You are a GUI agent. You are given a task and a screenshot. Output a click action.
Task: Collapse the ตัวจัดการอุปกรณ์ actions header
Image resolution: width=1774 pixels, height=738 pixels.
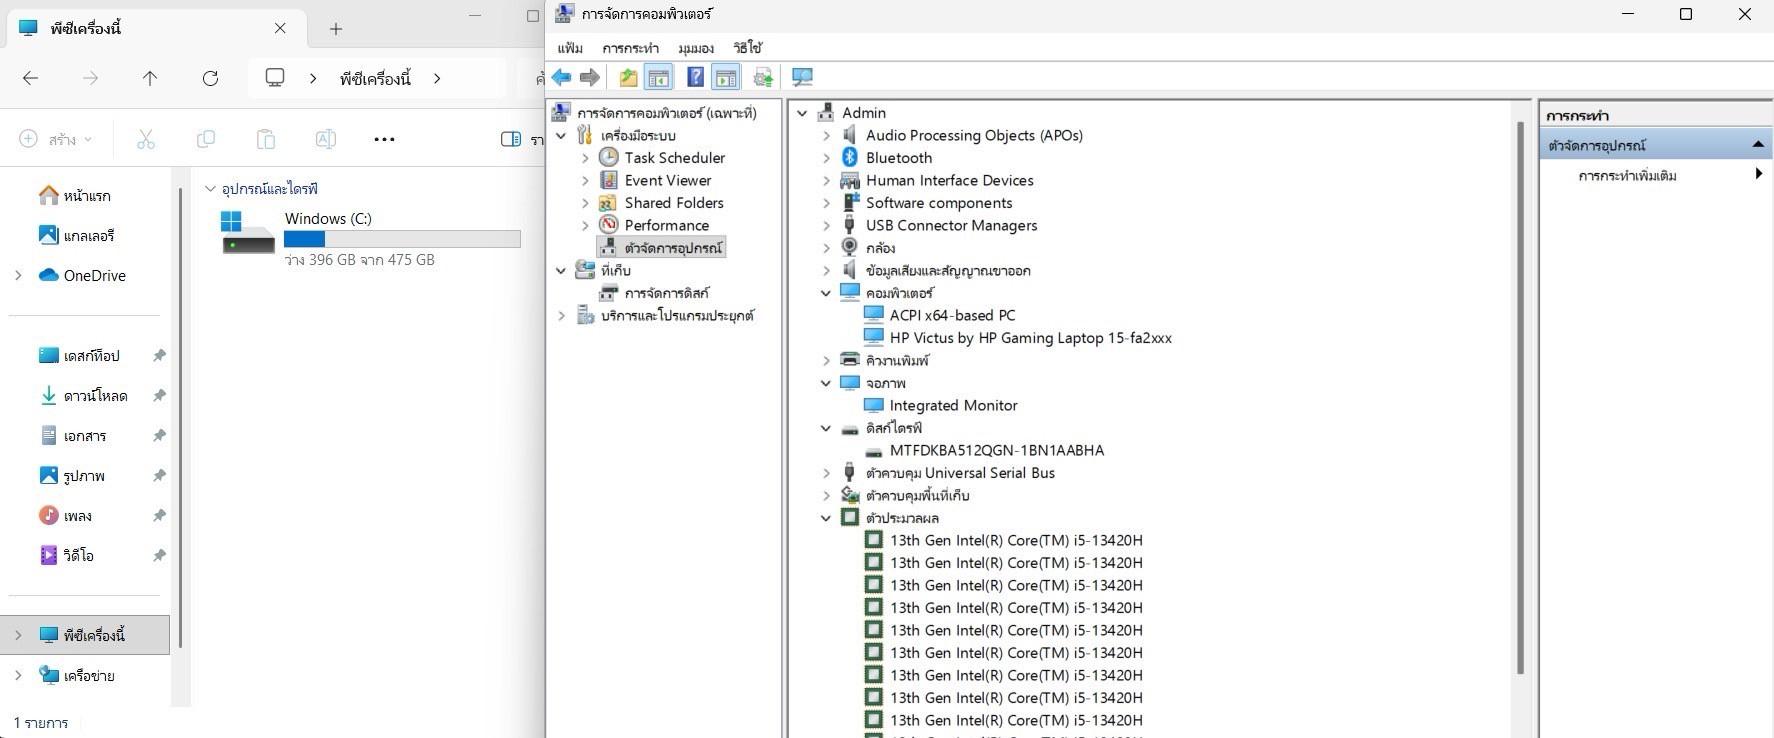[1758, 145]
